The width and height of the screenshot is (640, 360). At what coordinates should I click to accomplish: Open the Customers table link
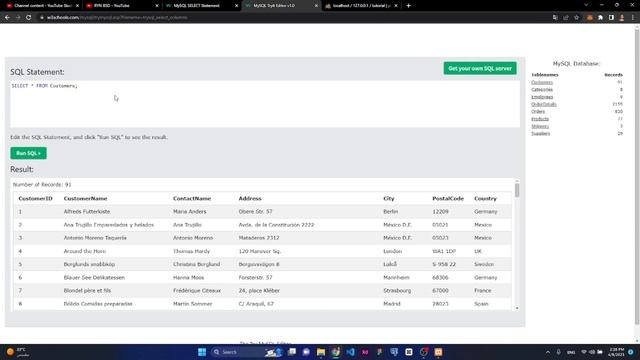[542, 82]
